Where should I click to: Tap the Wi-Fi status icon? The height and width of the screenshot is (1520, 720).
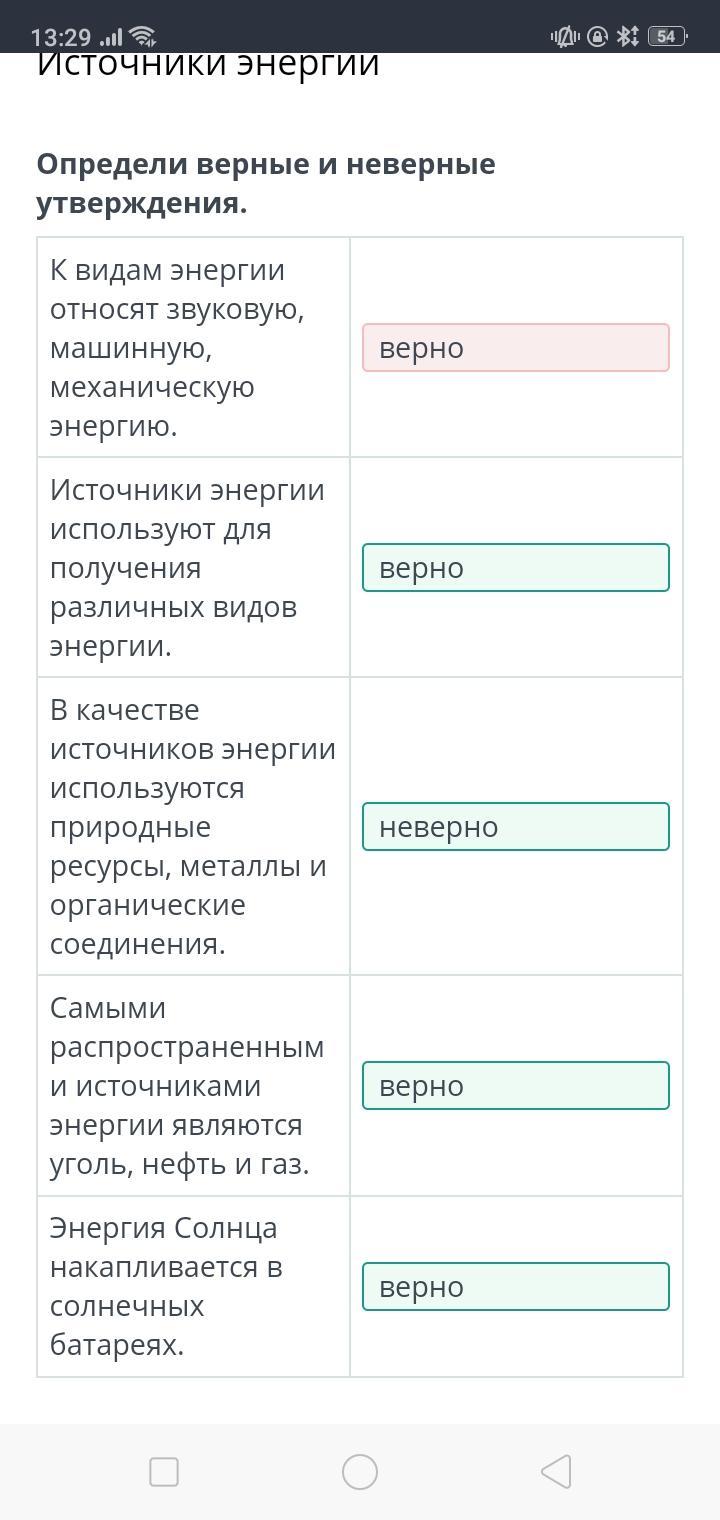point(143,37)
